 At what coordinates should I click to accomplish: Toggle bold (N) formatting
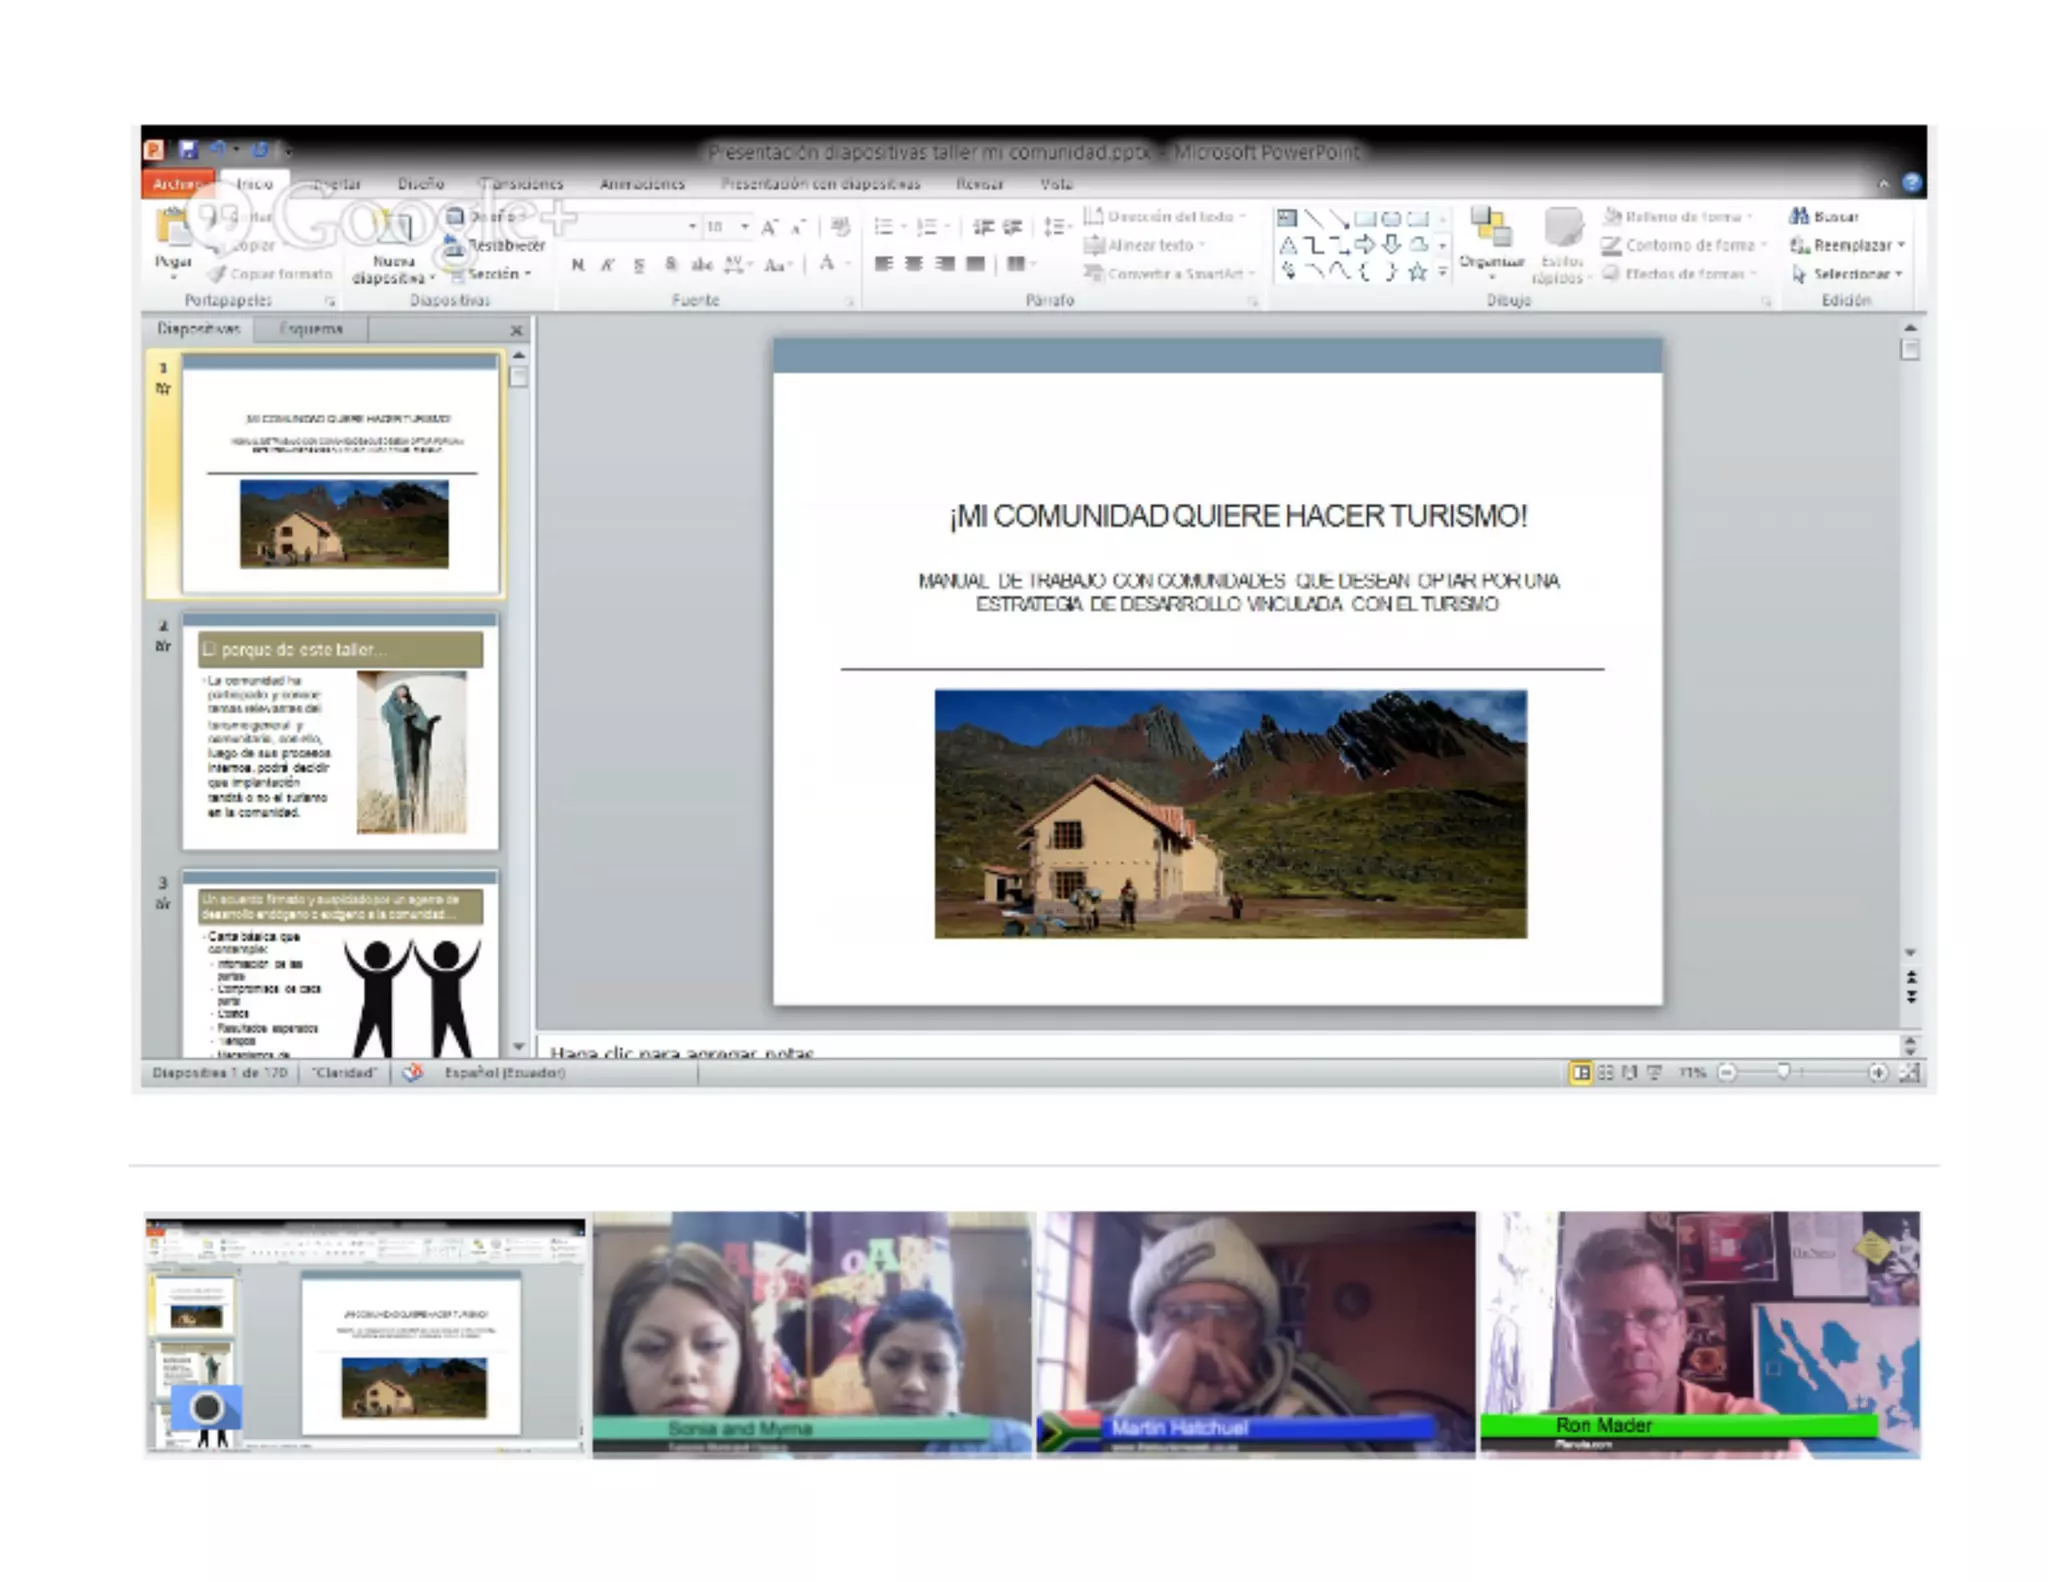tap(577, 265)
